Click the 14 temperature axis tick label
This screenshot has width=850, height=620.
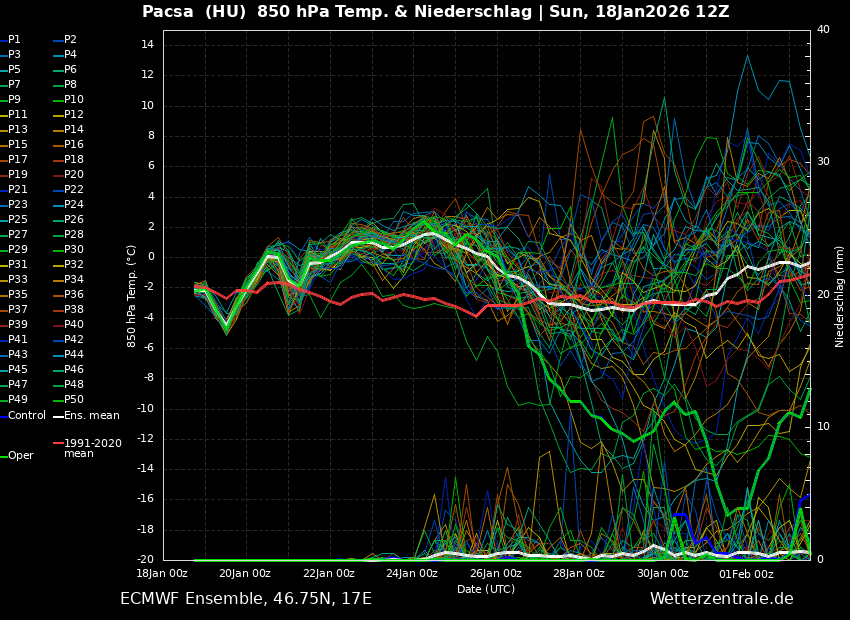[145, 45]
